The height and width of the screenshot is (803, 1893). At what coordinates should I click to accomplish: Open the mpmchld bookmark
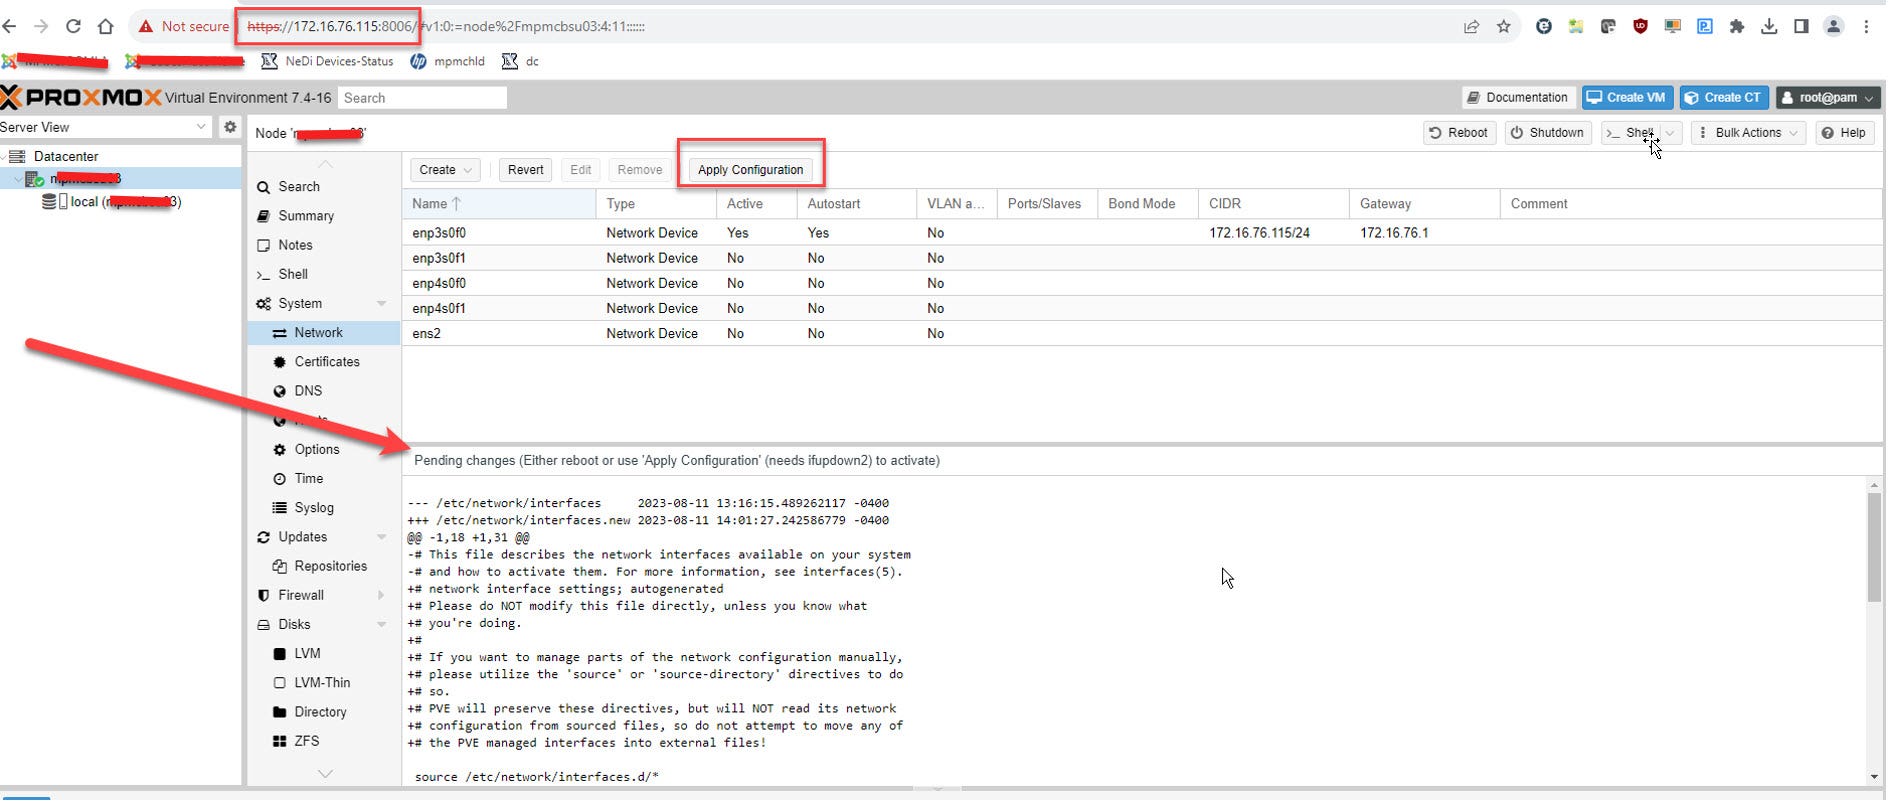pos(448,61)
